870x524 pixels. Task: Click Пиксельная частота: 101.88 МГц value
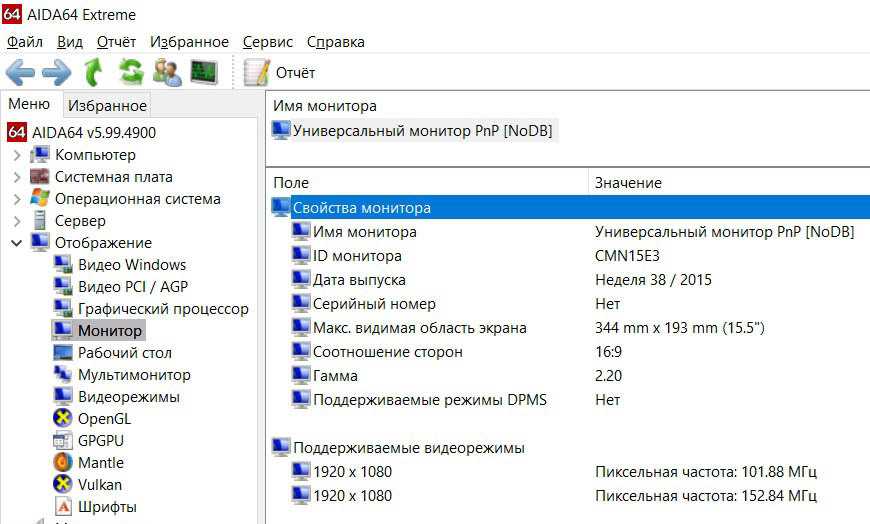(706, 472)
